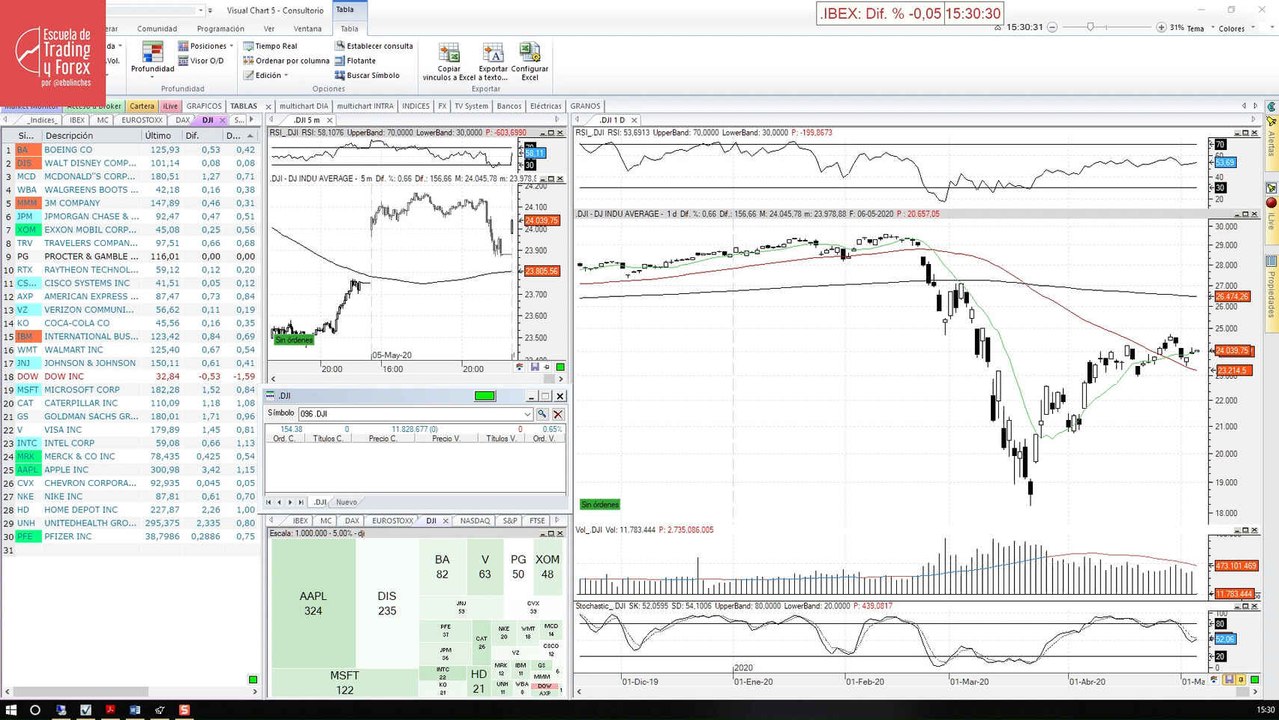Click Establecer consulta in Opciones
1279x720 pixels.
(x=373, y=46)
